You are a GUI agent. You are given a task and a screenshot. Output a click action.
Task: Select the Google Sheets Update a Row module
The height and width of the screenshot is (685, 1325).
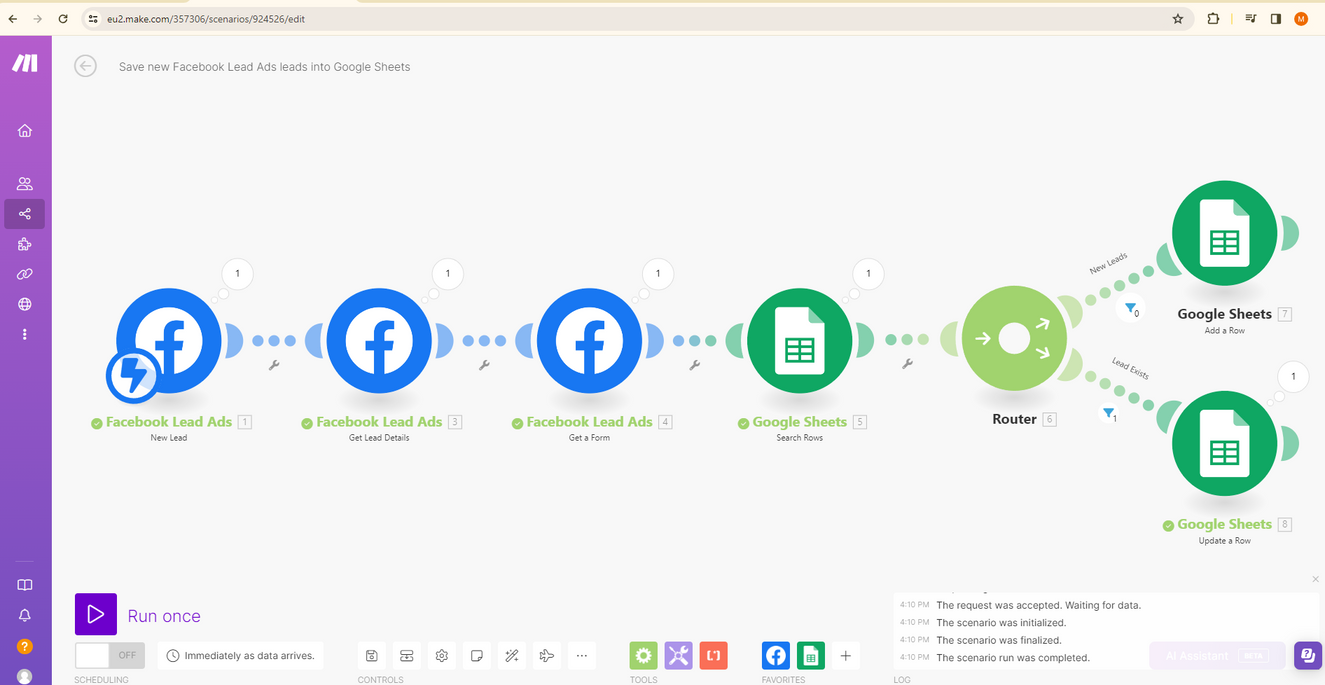coord(1224,443)
